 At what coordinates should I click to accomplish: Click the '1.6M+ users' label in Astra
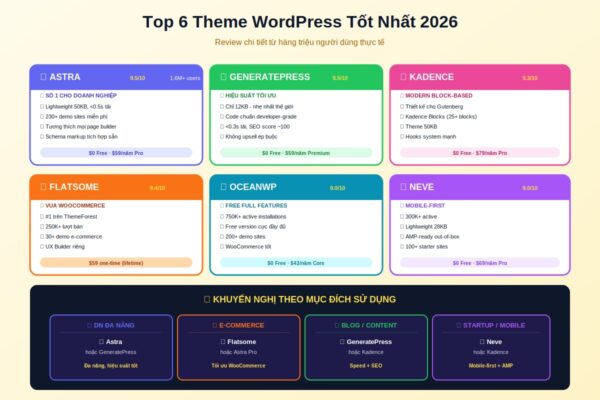[x=185, y=78]
